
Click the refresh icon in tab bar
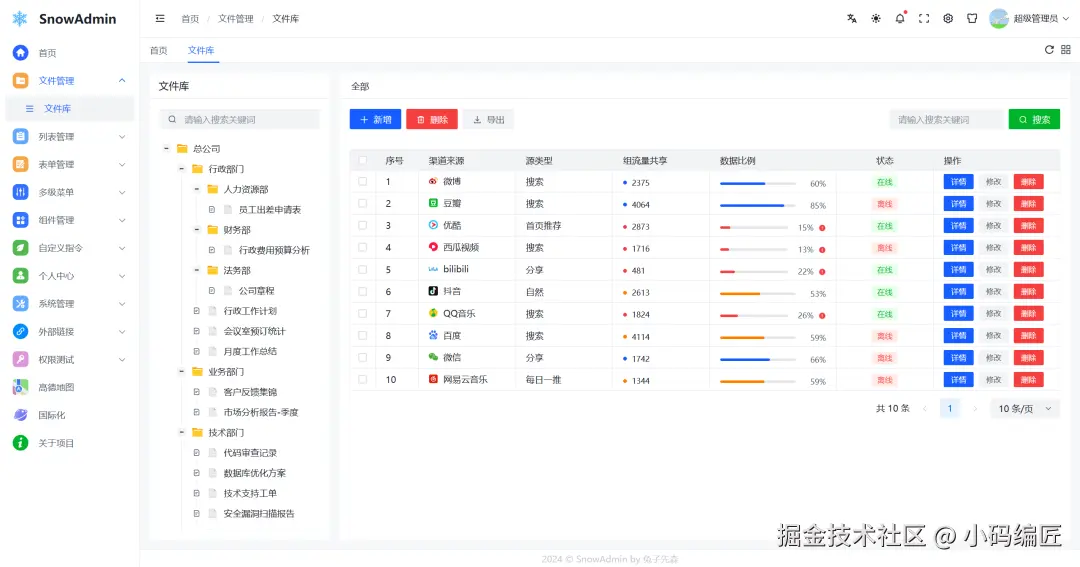point(1049,50)
